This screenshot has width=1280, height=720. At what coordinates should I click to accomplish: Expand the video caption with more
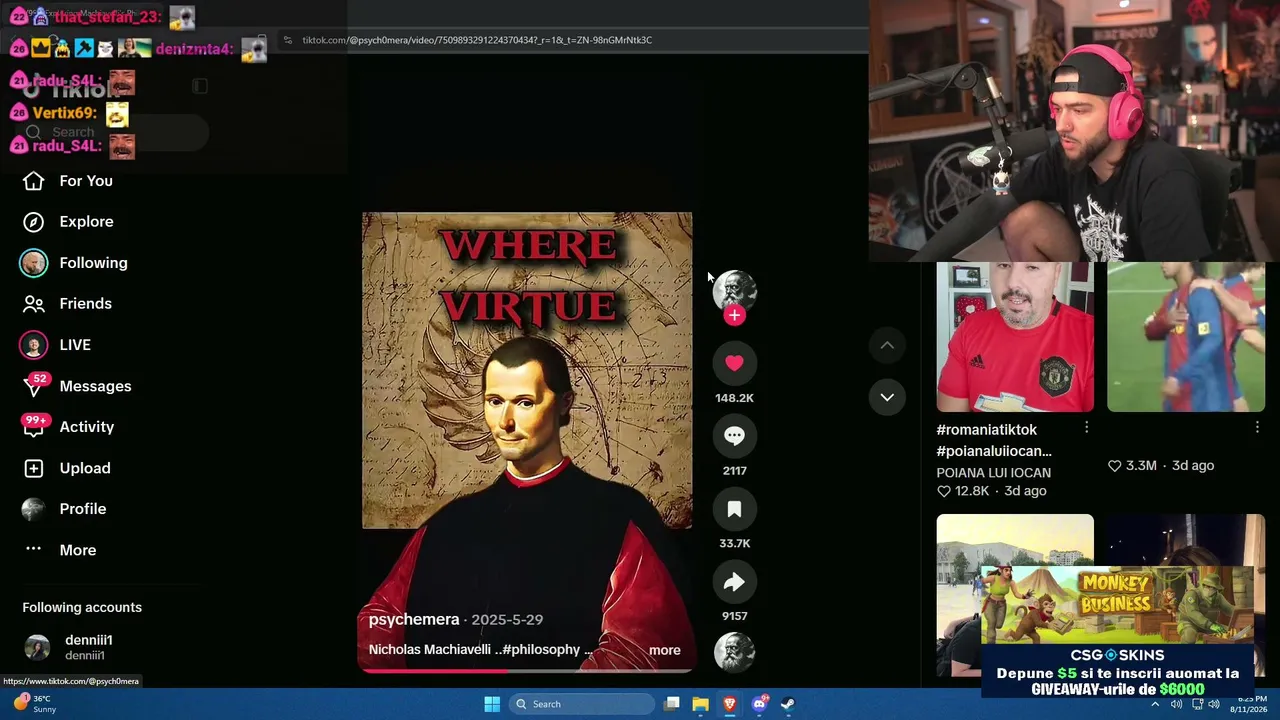(664, 650)
